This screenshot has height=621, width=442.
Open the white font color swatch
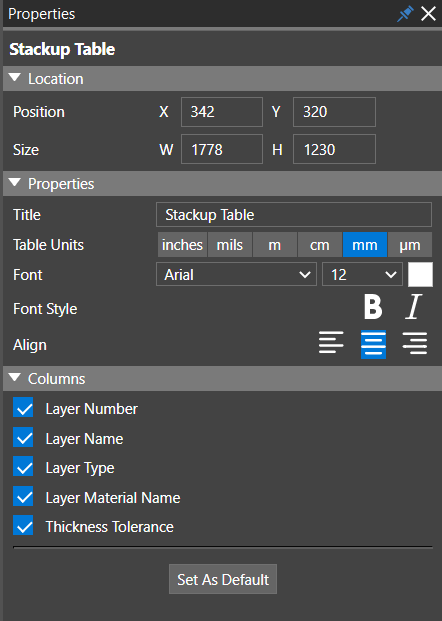pyautogui.click(x=420, y=274)
